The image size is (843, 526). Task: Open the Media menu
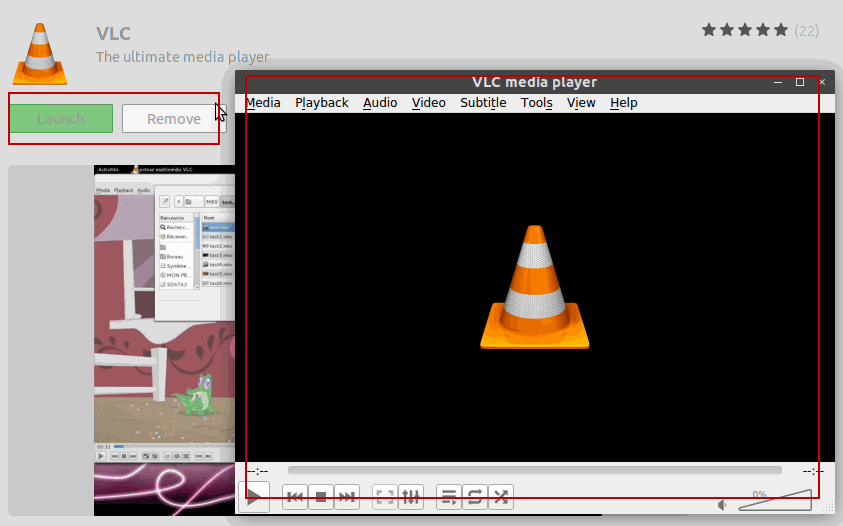point(263,103)
